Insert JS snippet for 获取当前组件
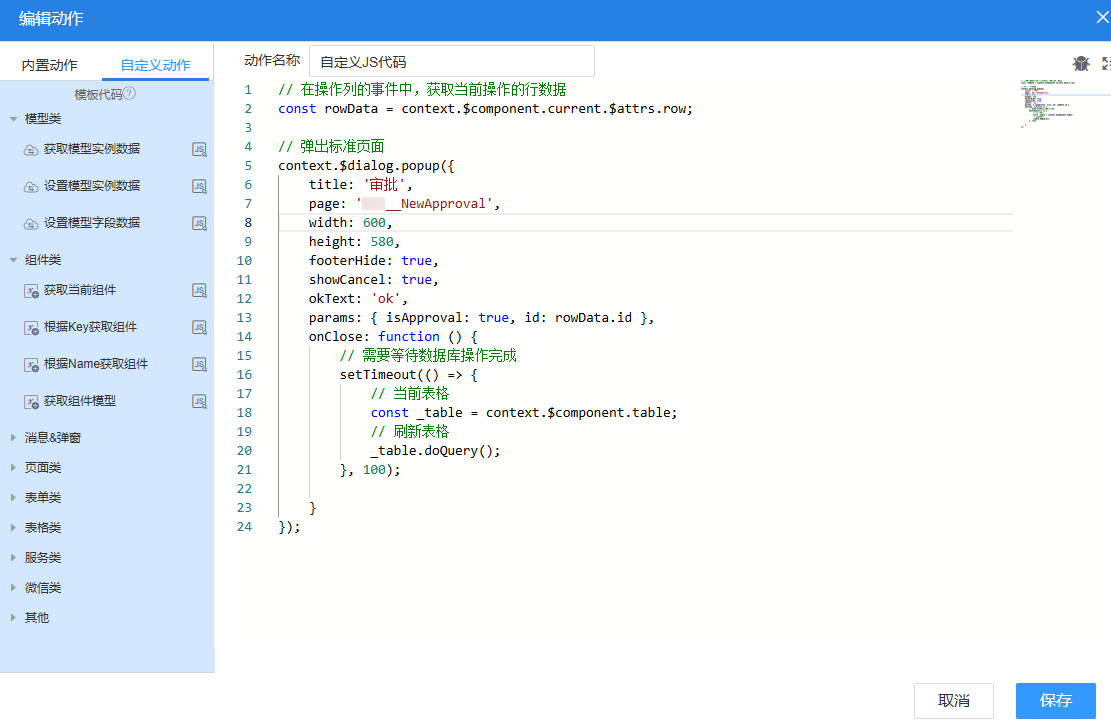The width and height of the screenshot is (1111, 725). tap(199, 291)
